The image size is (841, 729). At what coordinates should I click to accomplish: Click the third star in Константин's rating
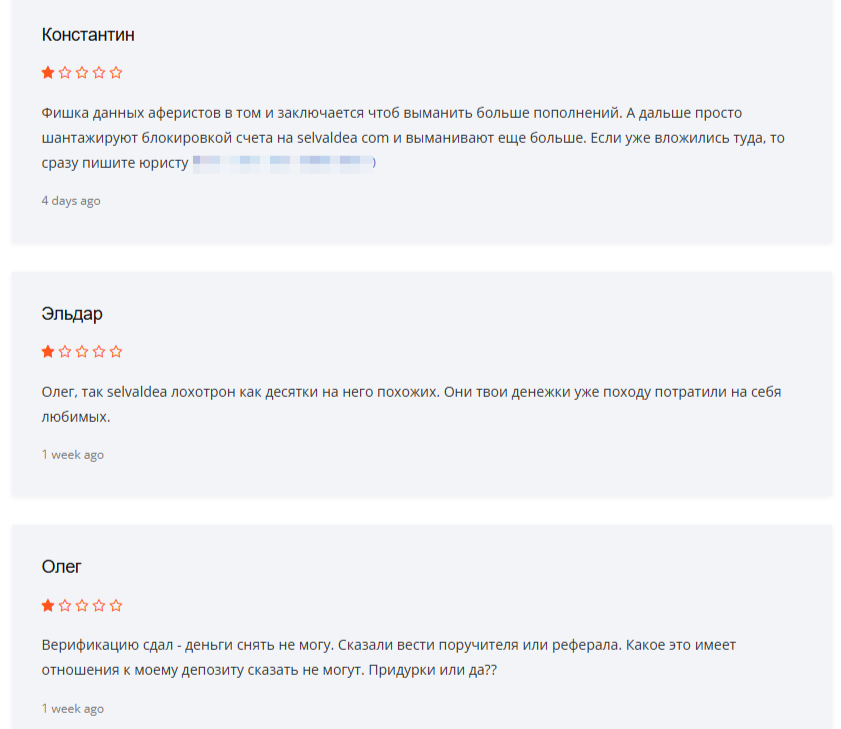pyautogui.click(x=82, y=72)
